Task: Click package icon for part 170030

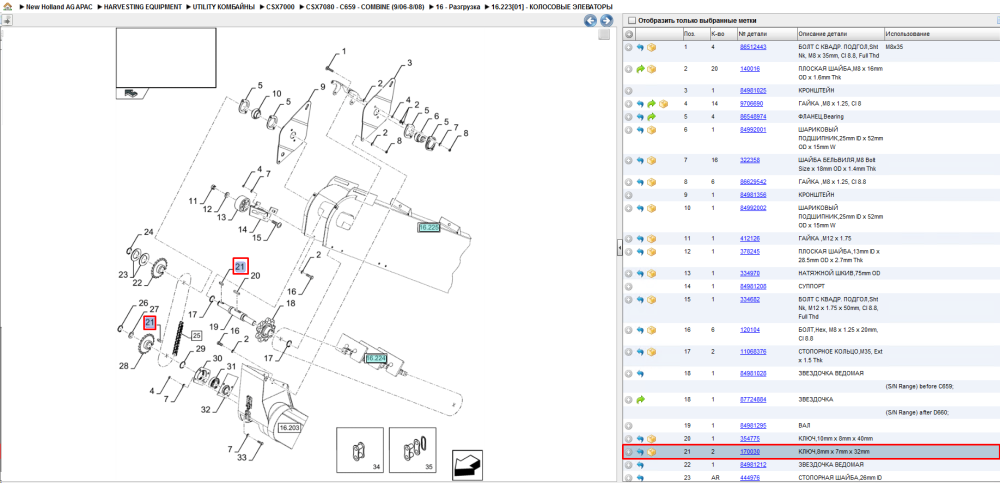Action: point(652,452)
